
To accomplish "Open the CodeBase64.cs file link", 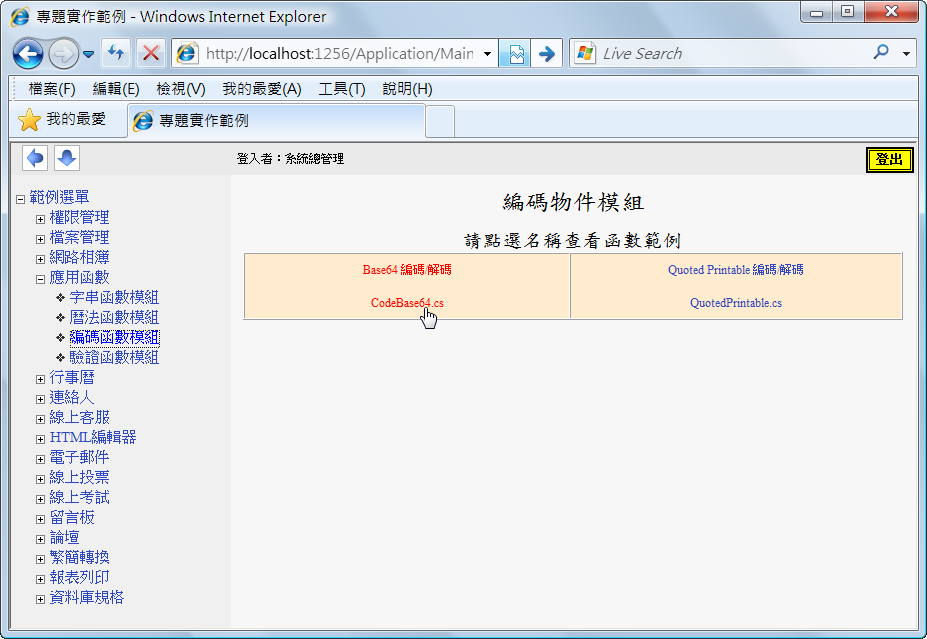I will [x=407, y=303].
